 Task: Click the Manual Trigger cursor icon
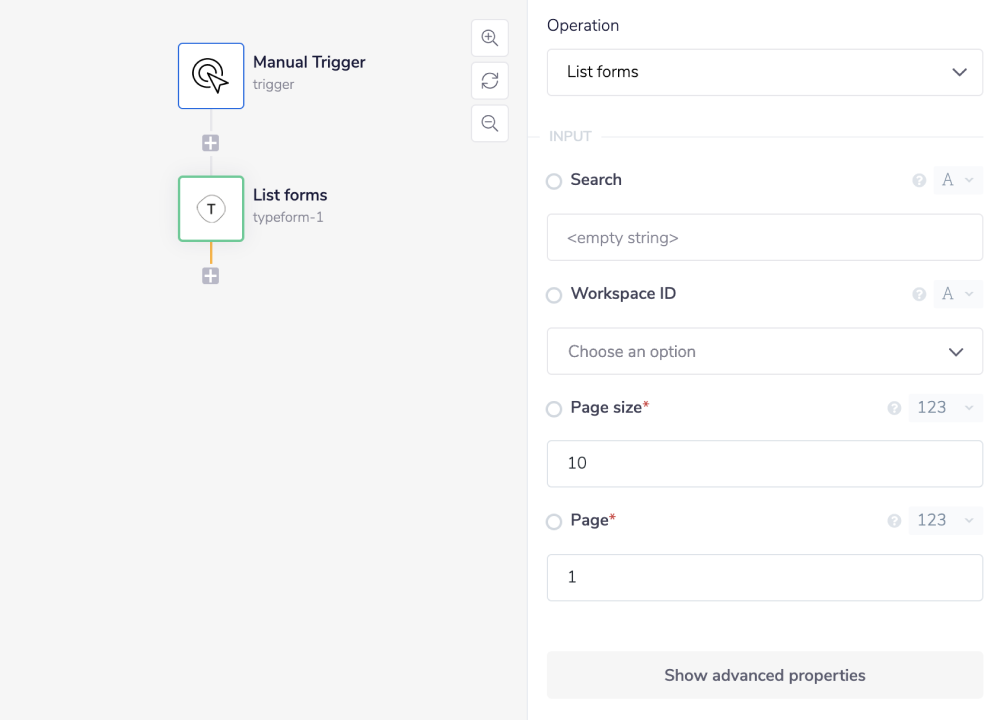pos(210,75)
